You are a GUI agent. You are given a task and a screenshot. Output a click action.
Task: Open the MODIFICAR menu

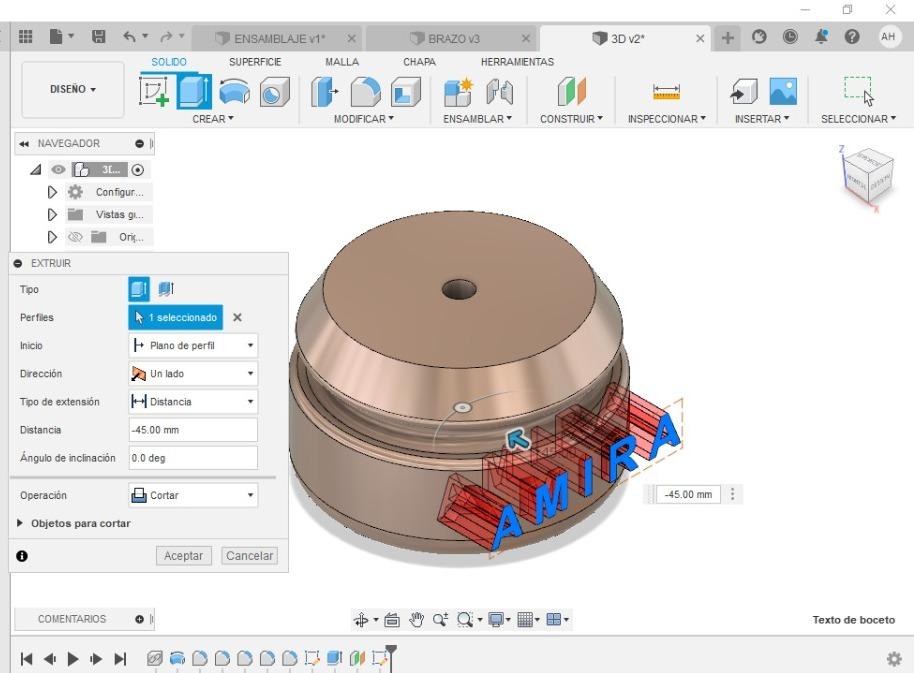point(364,119)
